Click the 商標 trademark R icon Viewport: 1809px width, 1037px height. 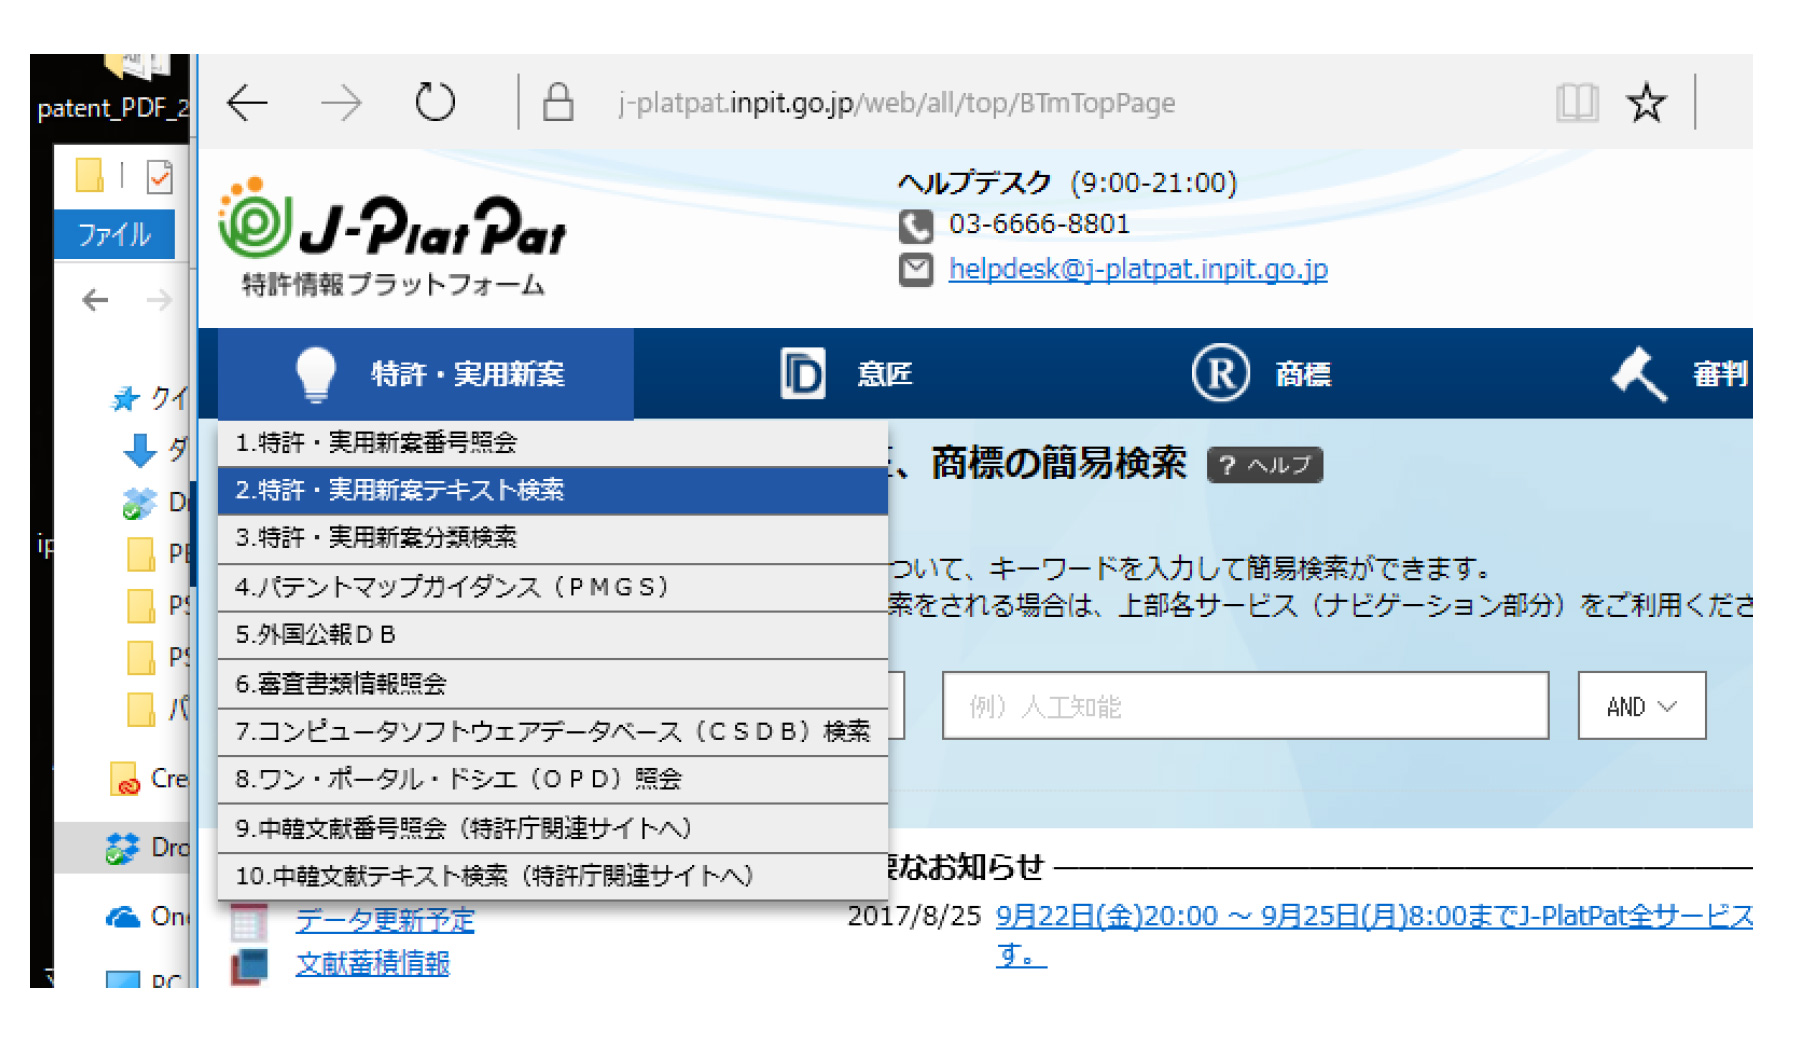(1219, 372)
